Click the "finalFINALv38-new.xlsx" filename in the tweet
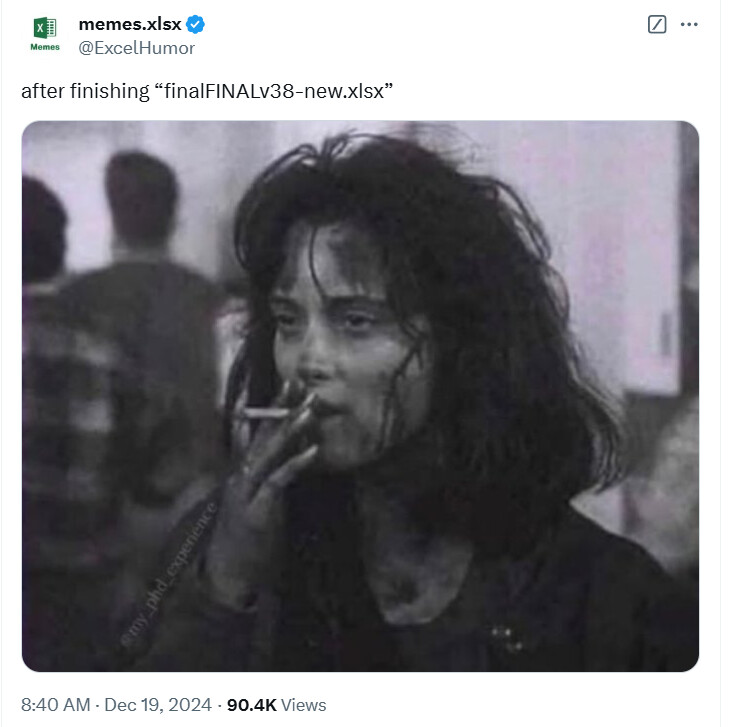The image size is (741, 727). tap(272, 90)
